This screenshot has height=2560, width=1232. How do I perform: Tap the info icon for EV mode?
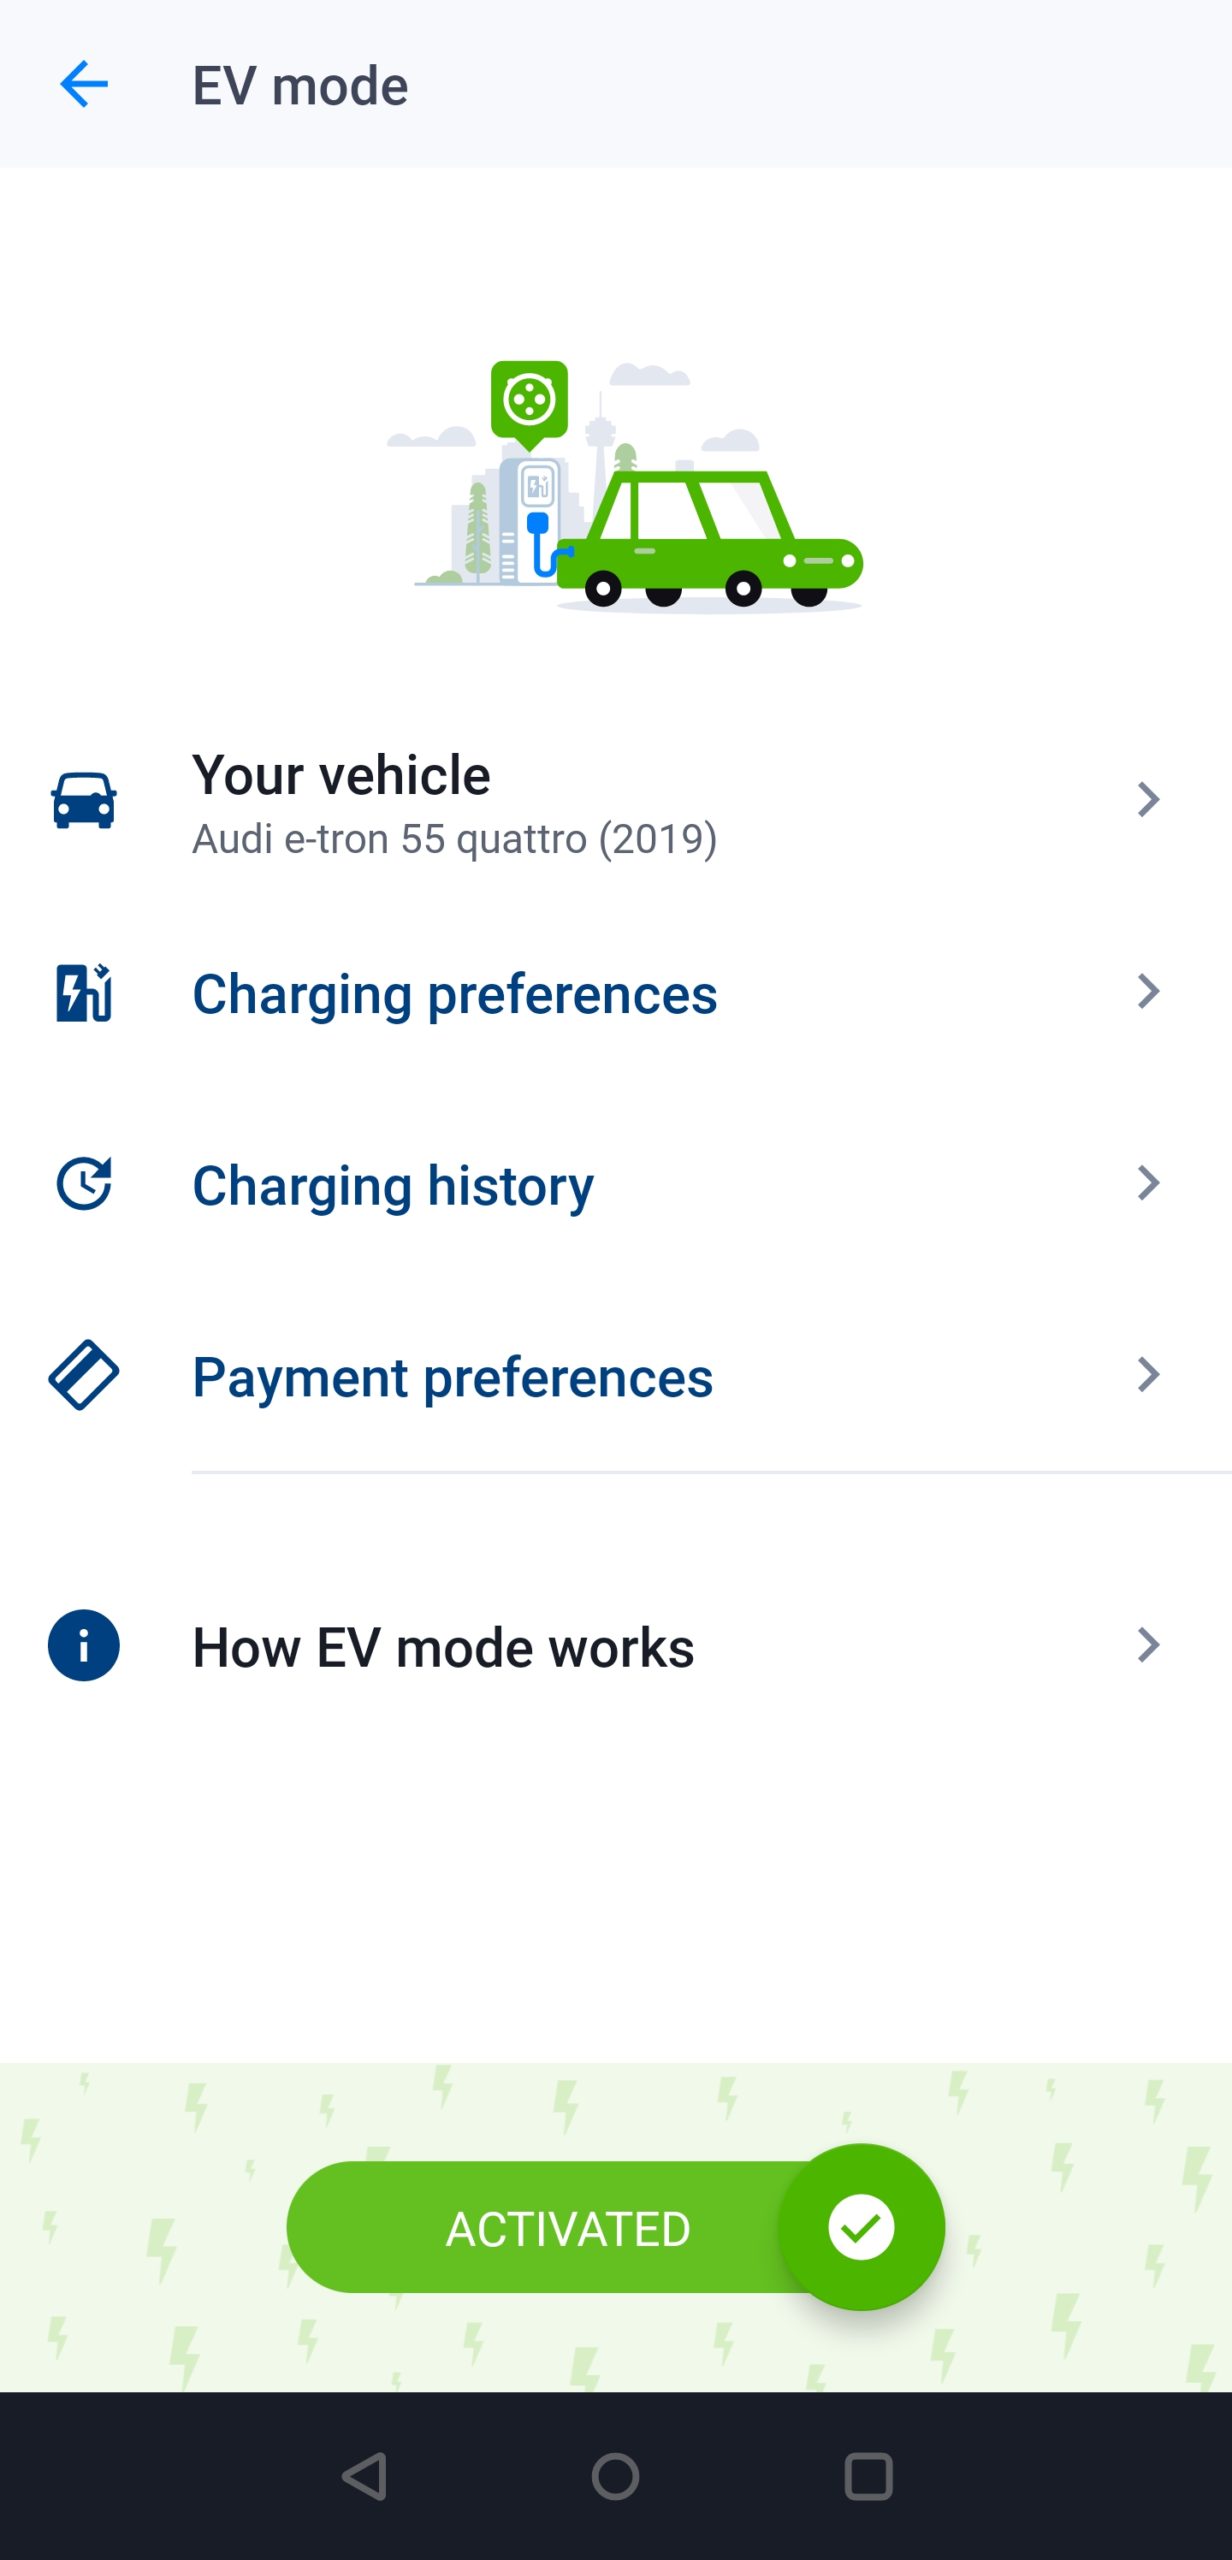[x=84, y=1645]
